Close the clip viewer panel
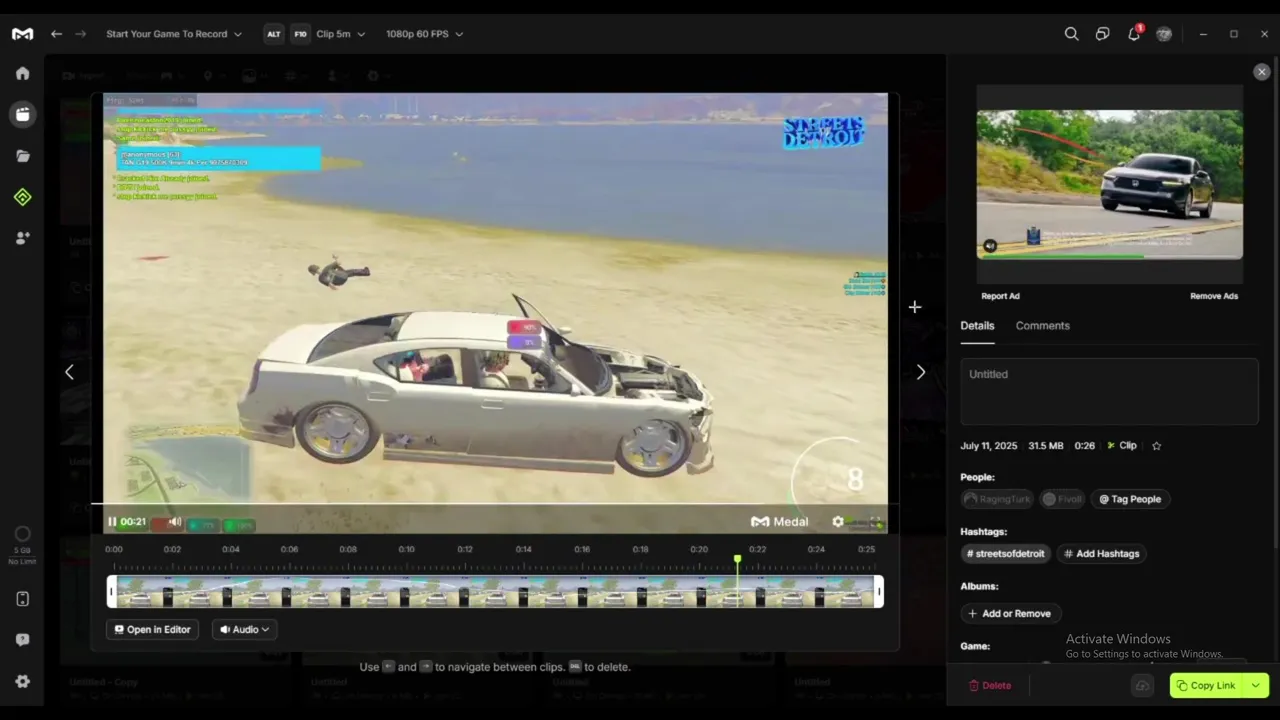 tap(1261, 72)
